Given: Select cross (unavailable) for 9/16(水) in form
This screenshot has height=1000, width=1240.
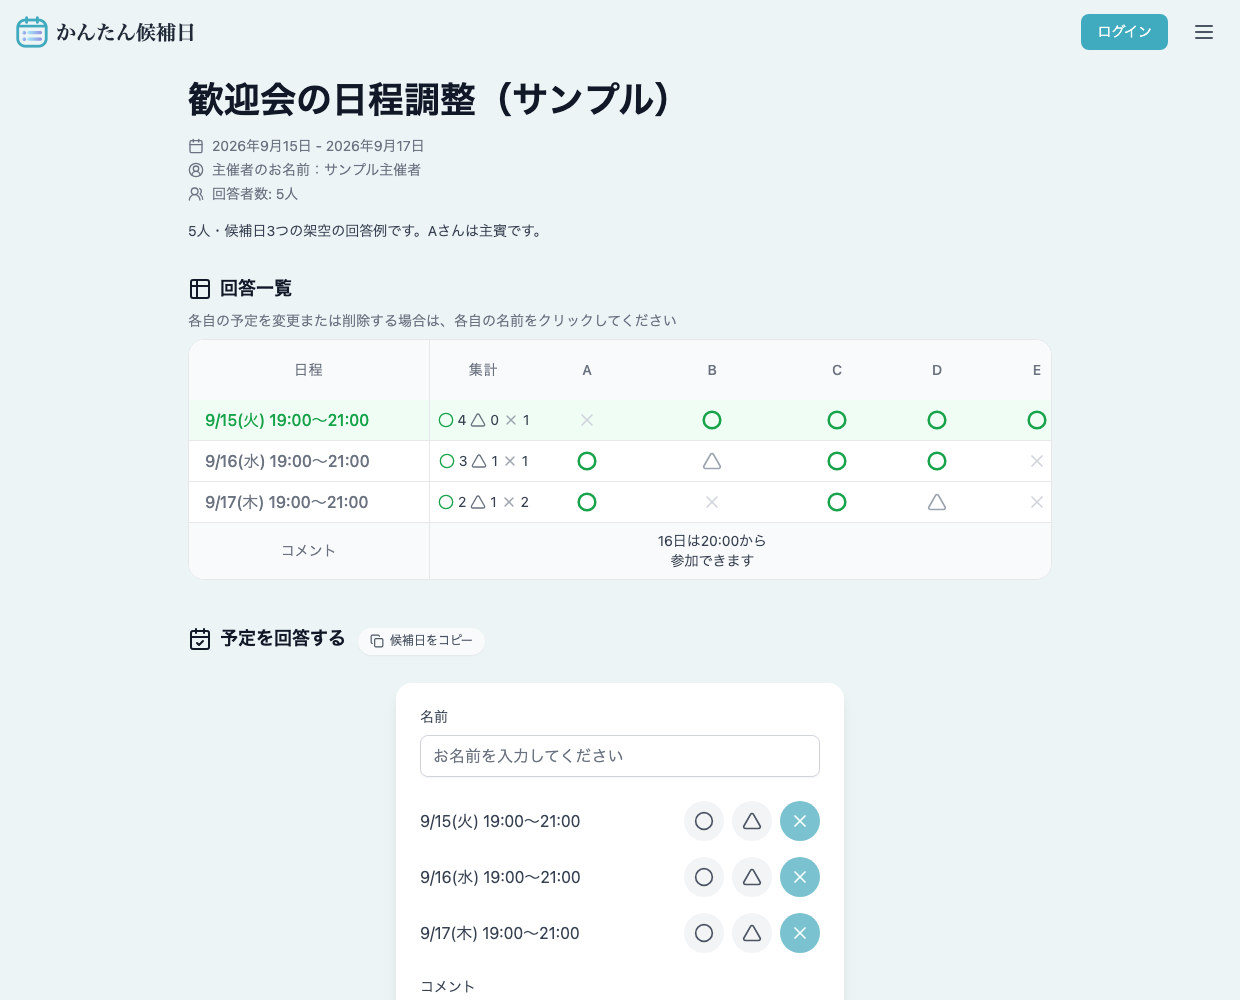Looking at the screenshot, I should 800,877.
